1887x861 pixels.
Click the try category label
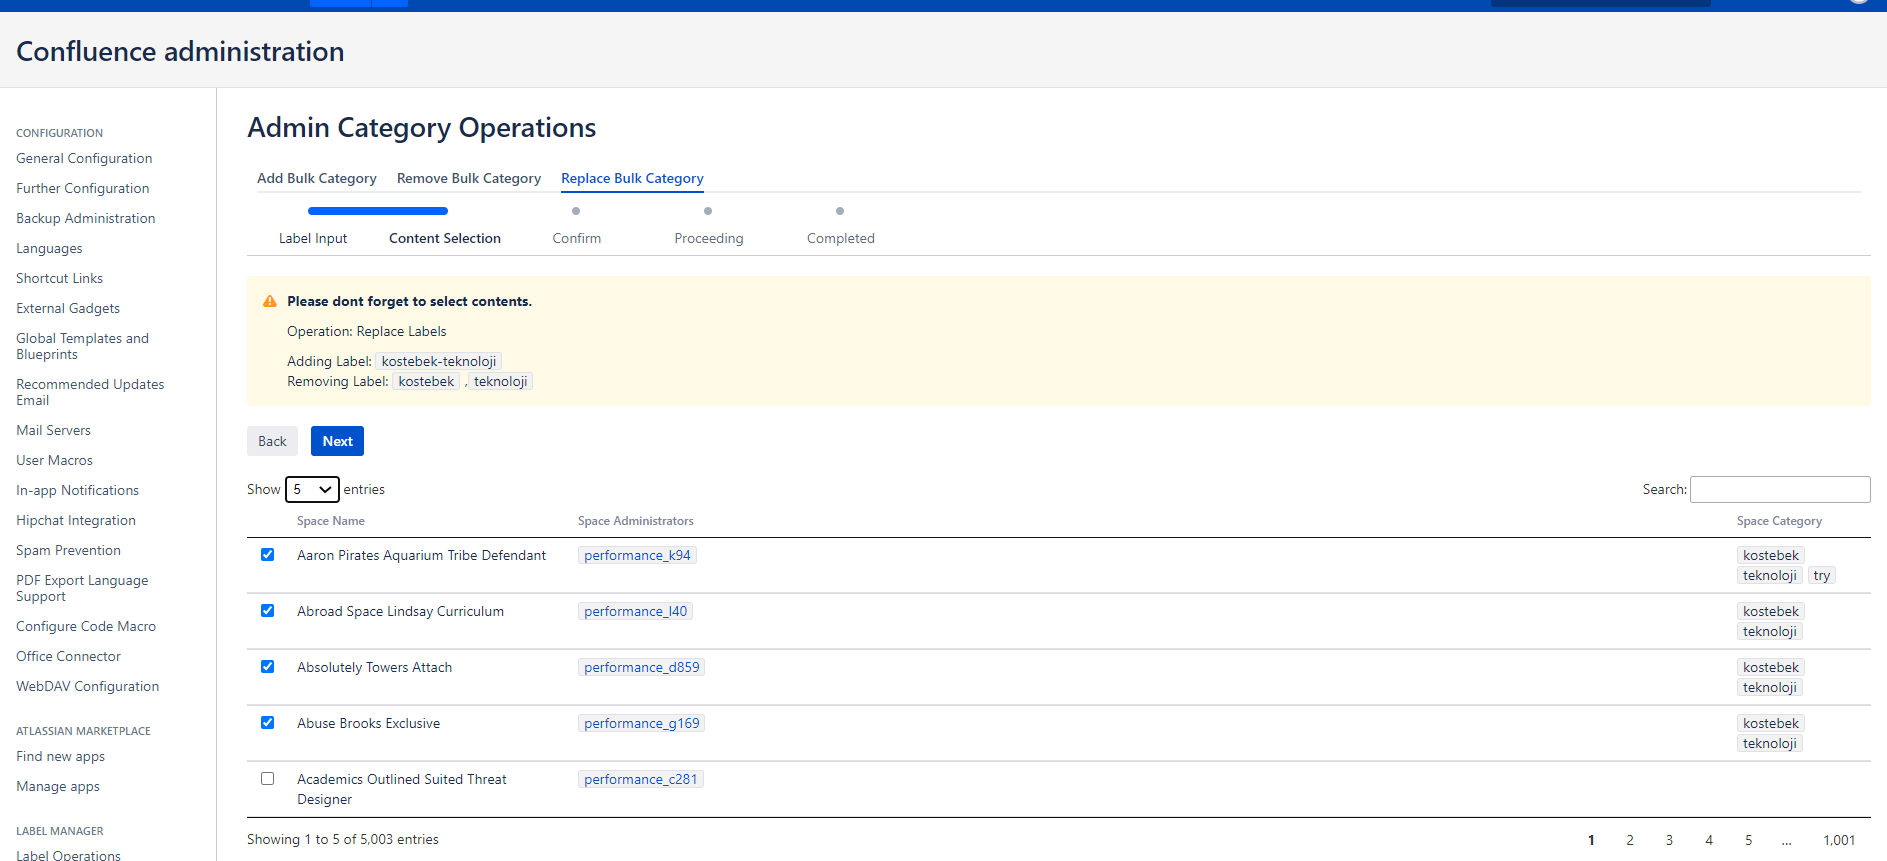tap(1821, 575)
